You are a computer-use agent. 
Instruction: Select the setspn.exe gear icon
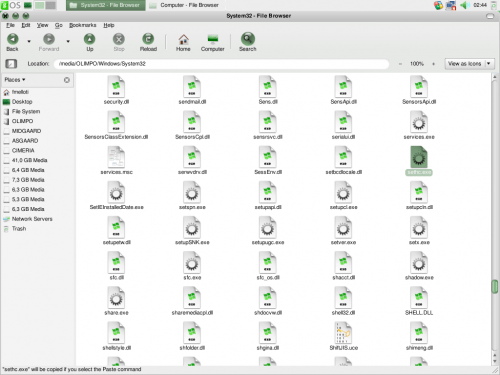coord(192,192)
